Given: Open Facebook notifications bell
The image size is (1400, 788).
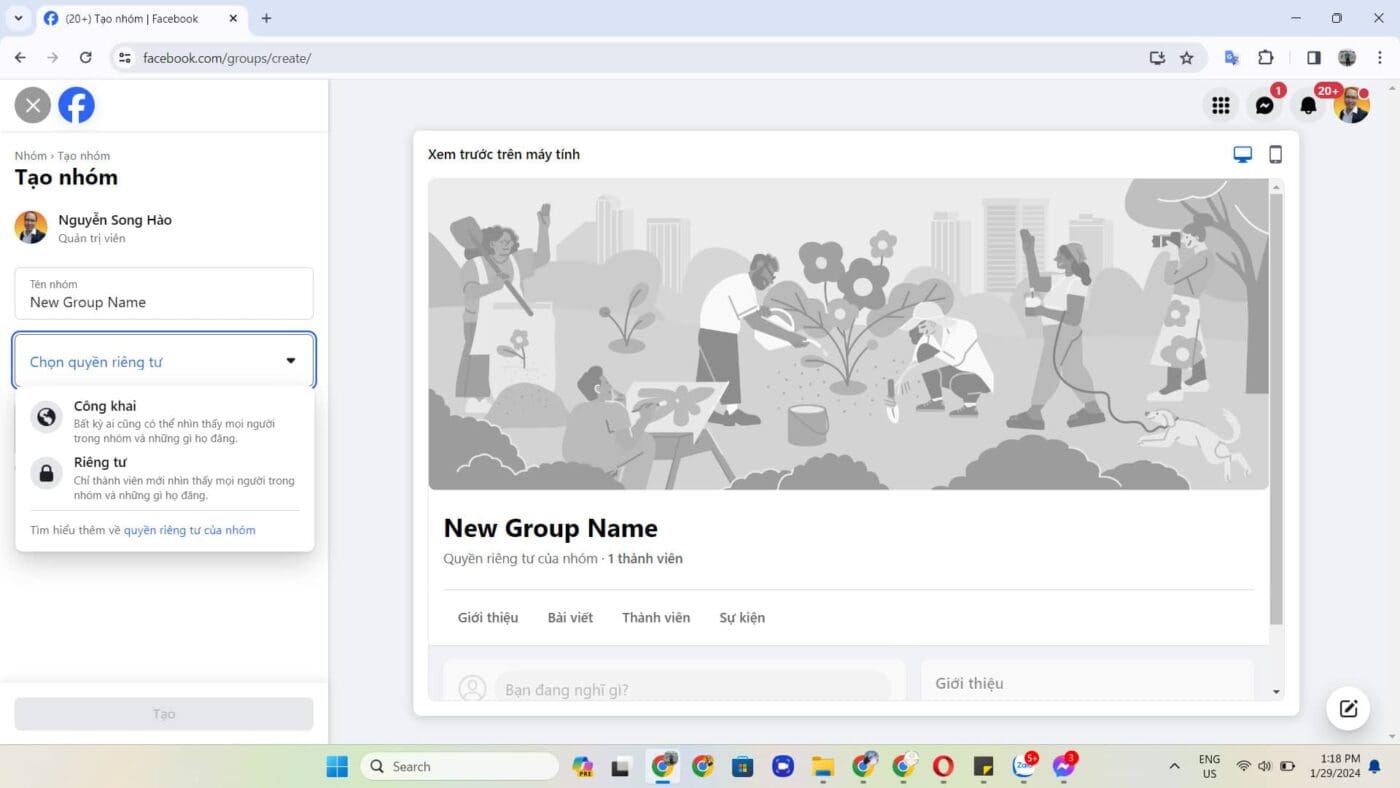Looking at the screenshot, I should pos(1308,105).
